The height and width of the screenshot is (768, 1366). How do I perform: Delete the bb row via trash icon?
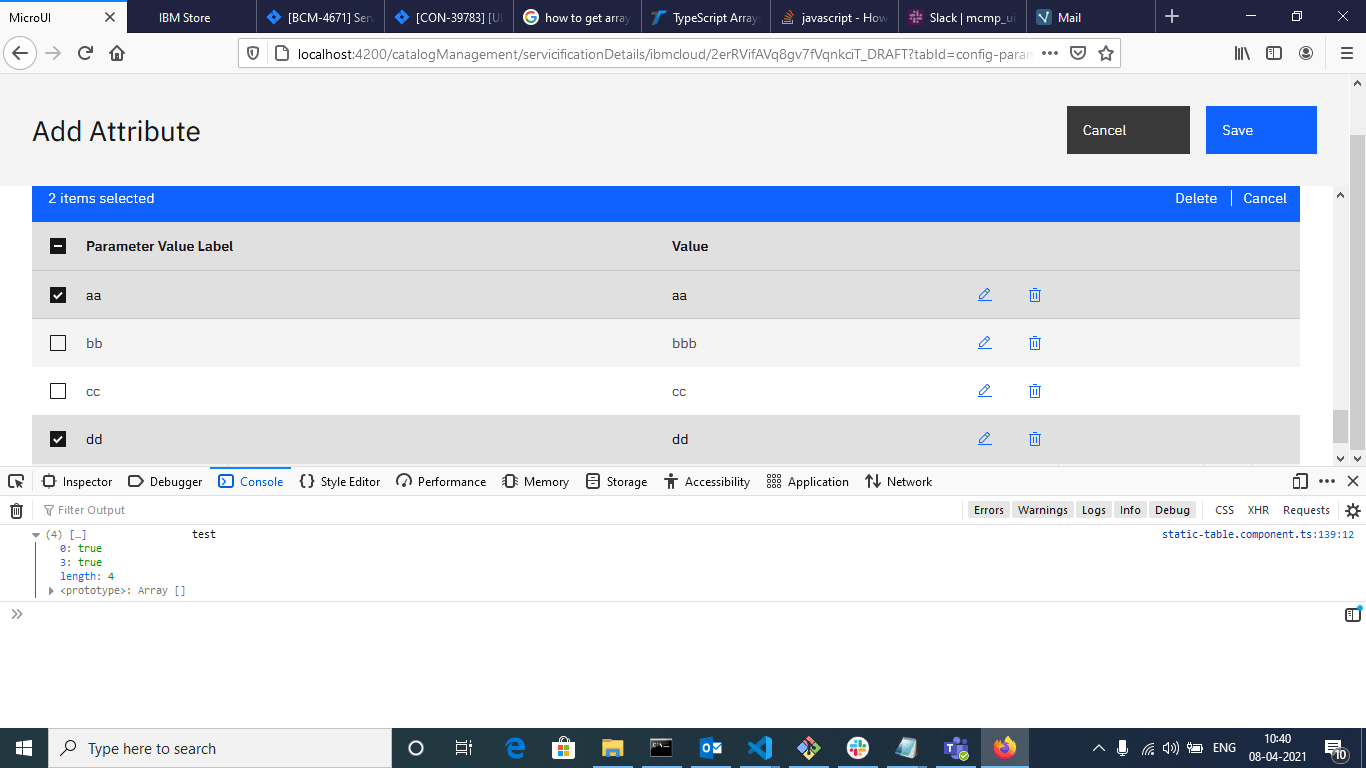tap(1035, 343)
